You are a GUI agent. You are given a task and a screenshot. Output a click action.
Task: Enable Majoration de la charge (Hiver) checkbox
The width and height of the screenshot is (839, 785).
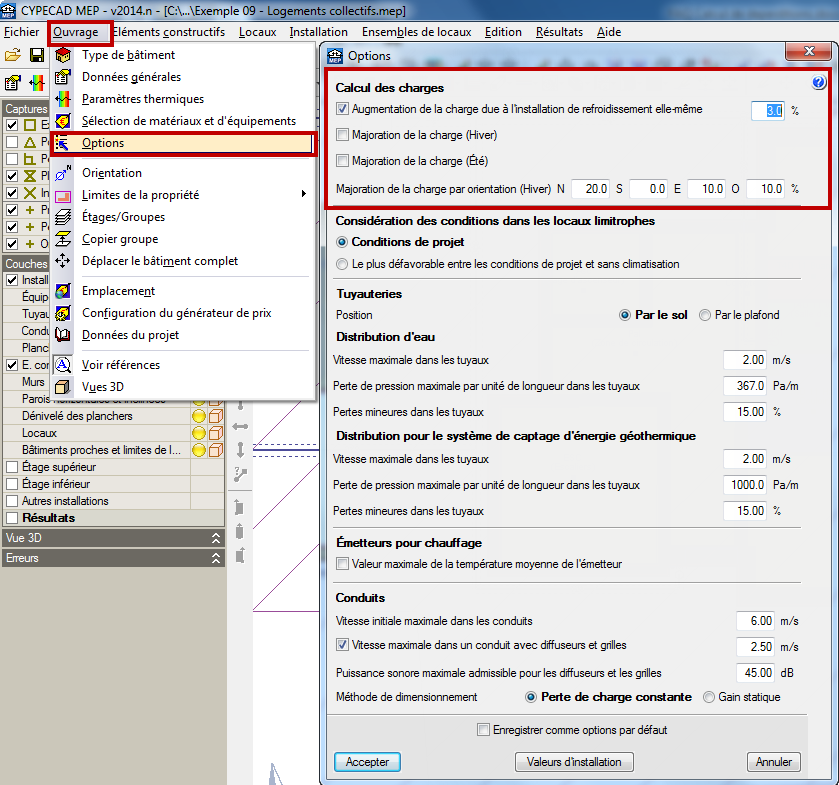[x=343, y=135]
